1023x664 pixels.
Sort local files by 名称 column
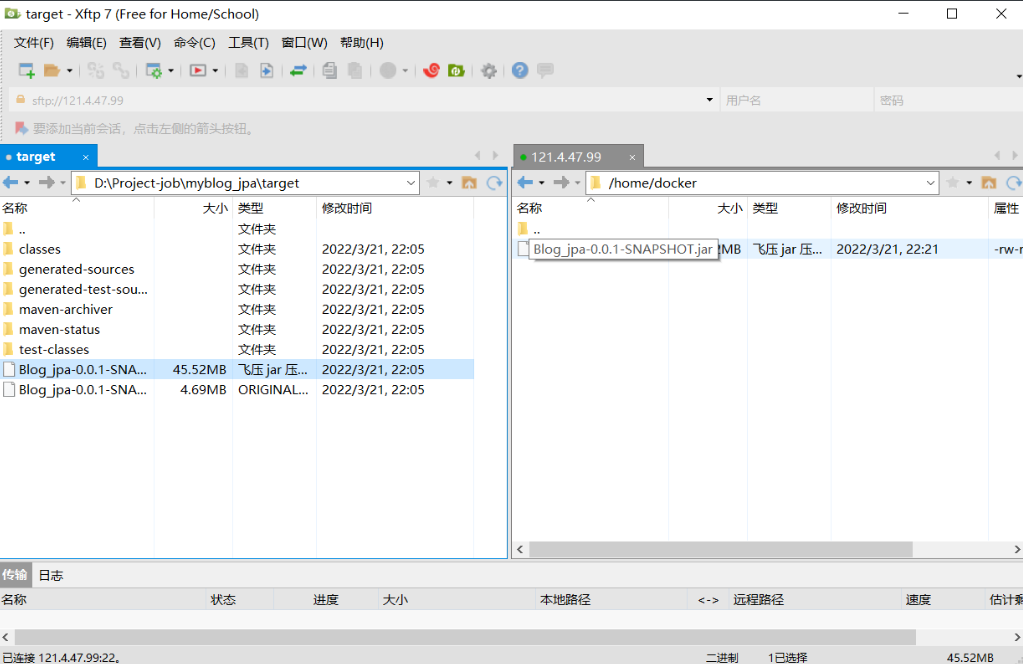pos(77,208)
